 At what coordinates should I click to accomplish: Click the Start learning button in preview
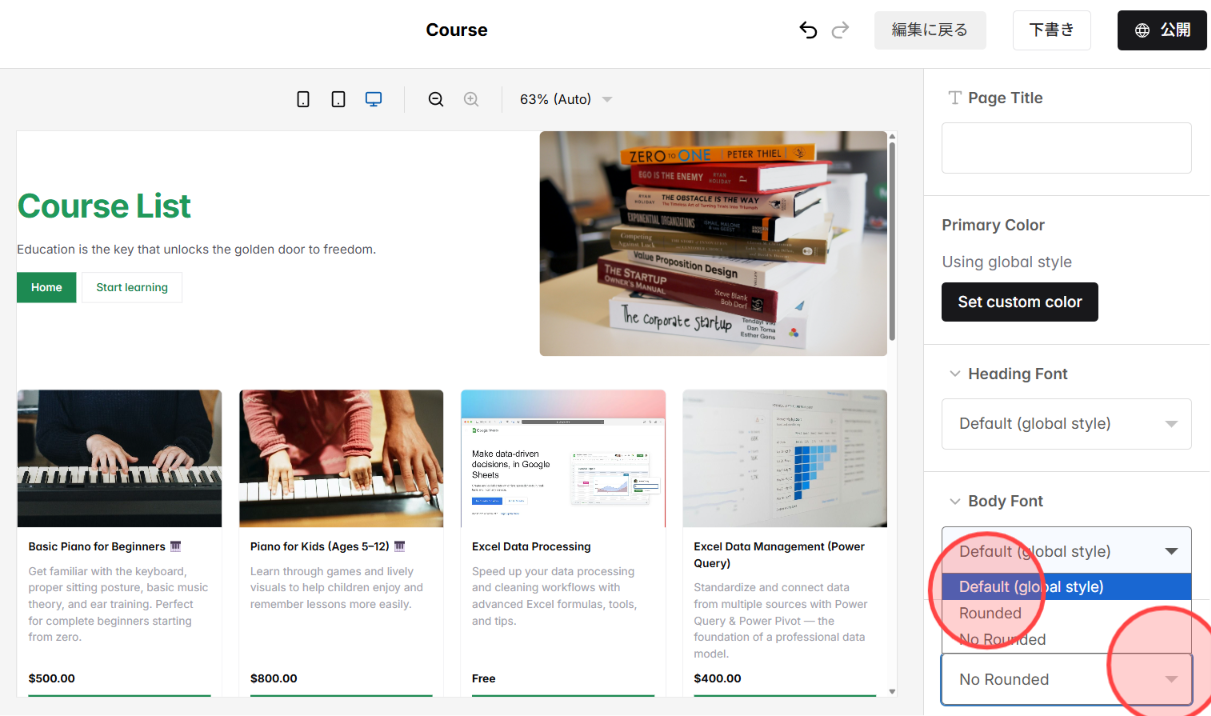(132, 287)
